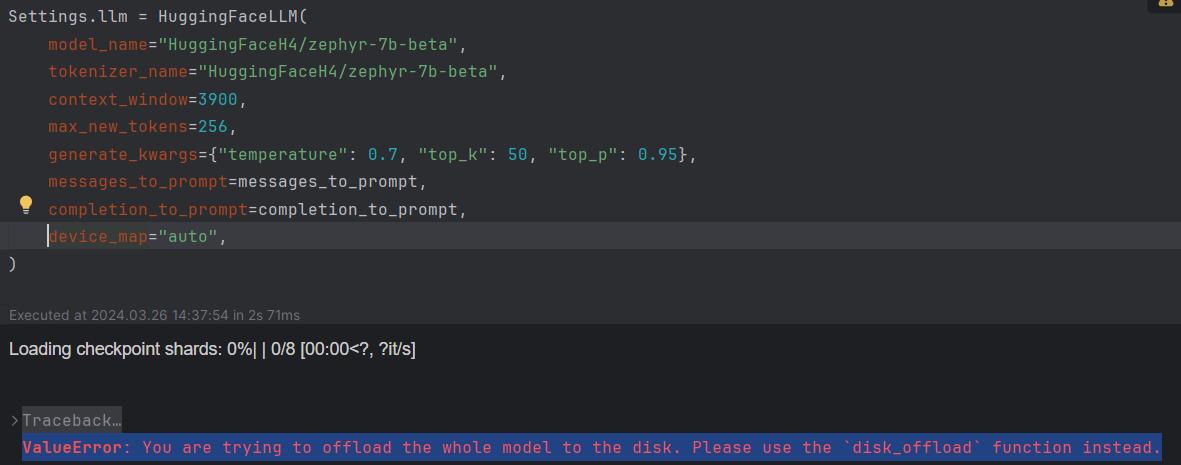Screen dimensions: 1181x465
Task: Click the Executed at timestamp label
Action: tap(154, 315)
